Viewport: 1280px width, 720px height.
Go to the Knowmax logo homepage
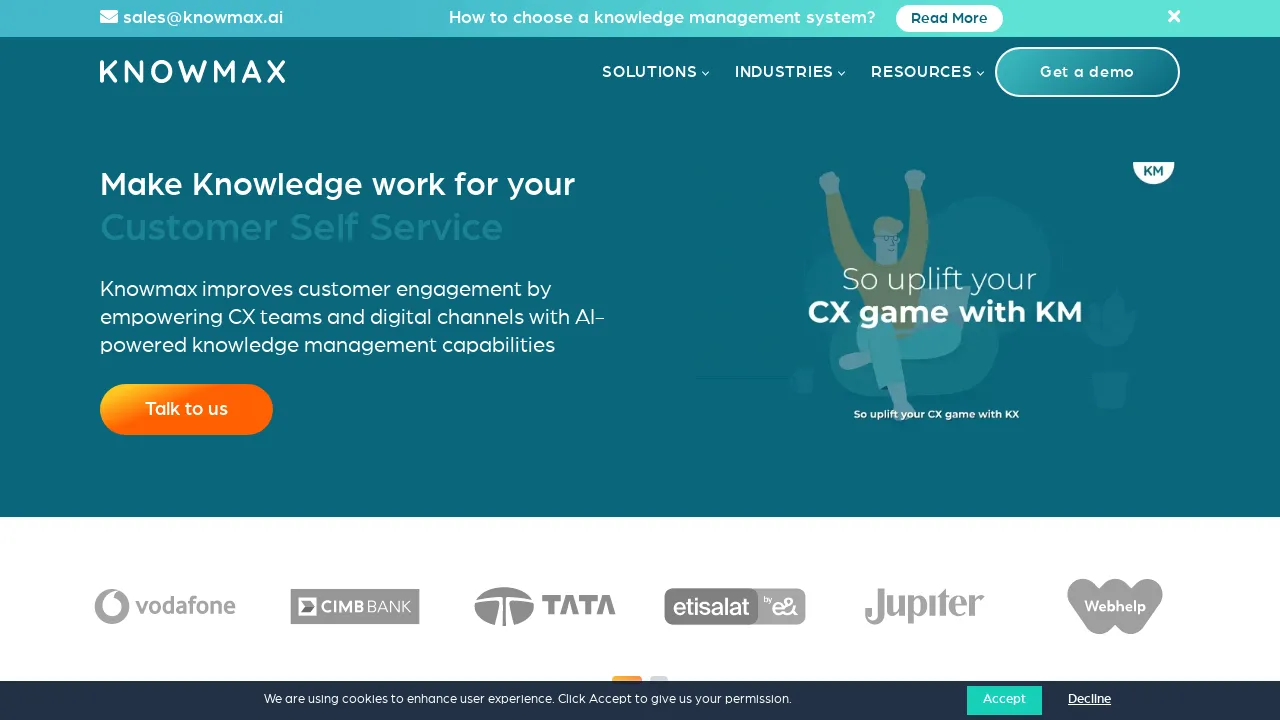(x=193, y=72)
